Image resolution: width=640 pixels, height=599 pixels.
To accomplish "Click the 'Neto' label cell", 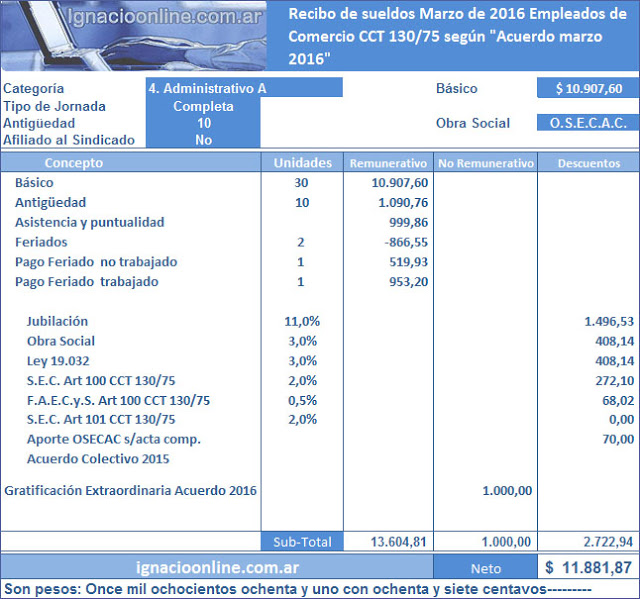I will [485, 568].
